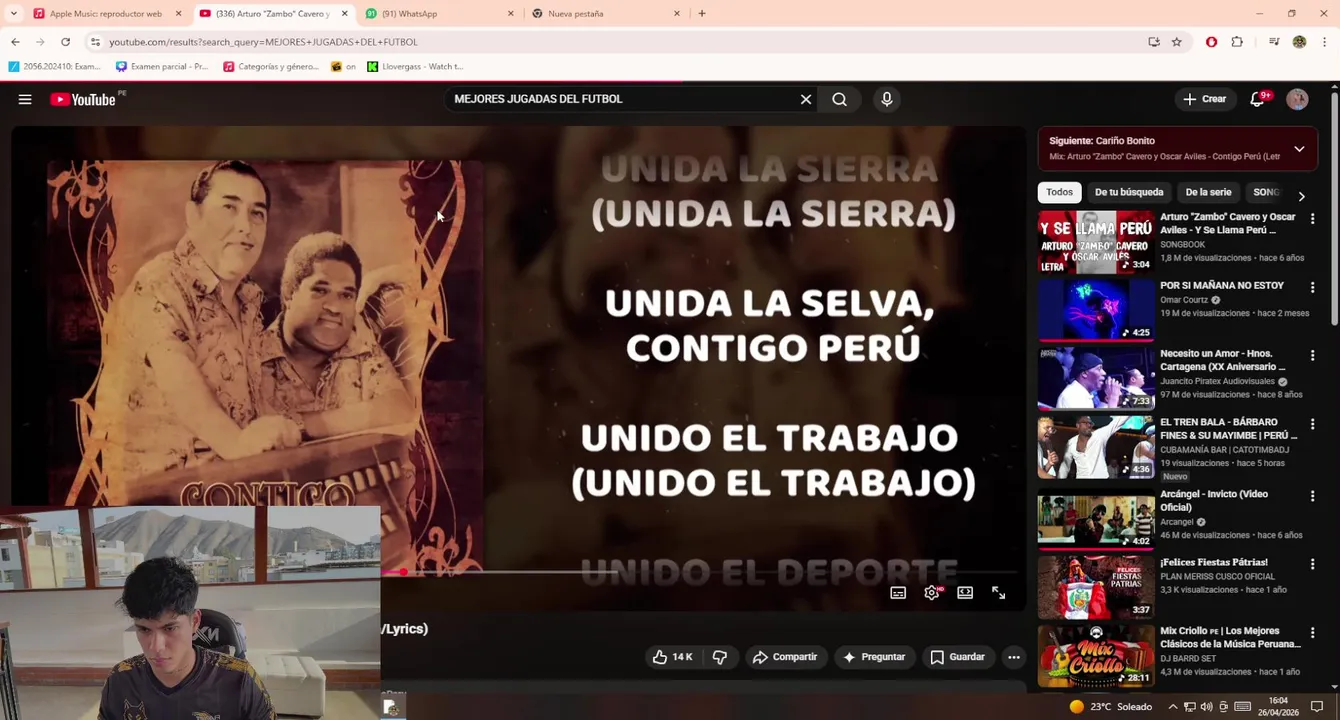Viewport: 1340px width, 720px height.
Task: Open more actions ellipsis below video
Action: click(1014, 657)
